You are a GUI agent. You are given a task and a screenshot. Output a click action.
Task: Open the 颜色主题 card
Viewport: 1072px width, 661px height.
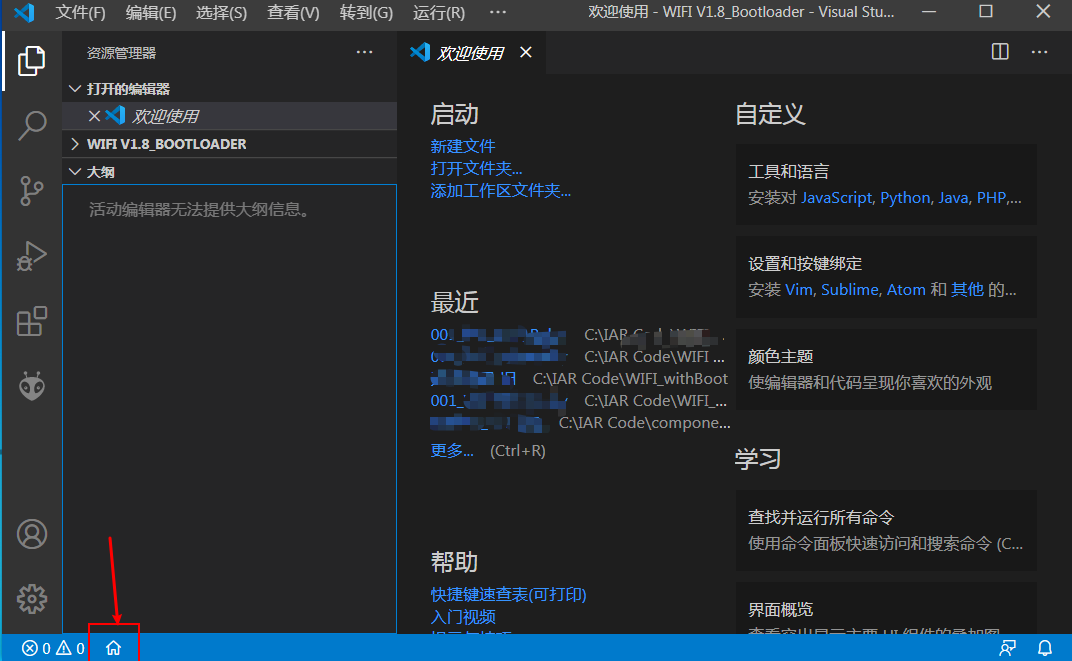(x=886, y=370)
